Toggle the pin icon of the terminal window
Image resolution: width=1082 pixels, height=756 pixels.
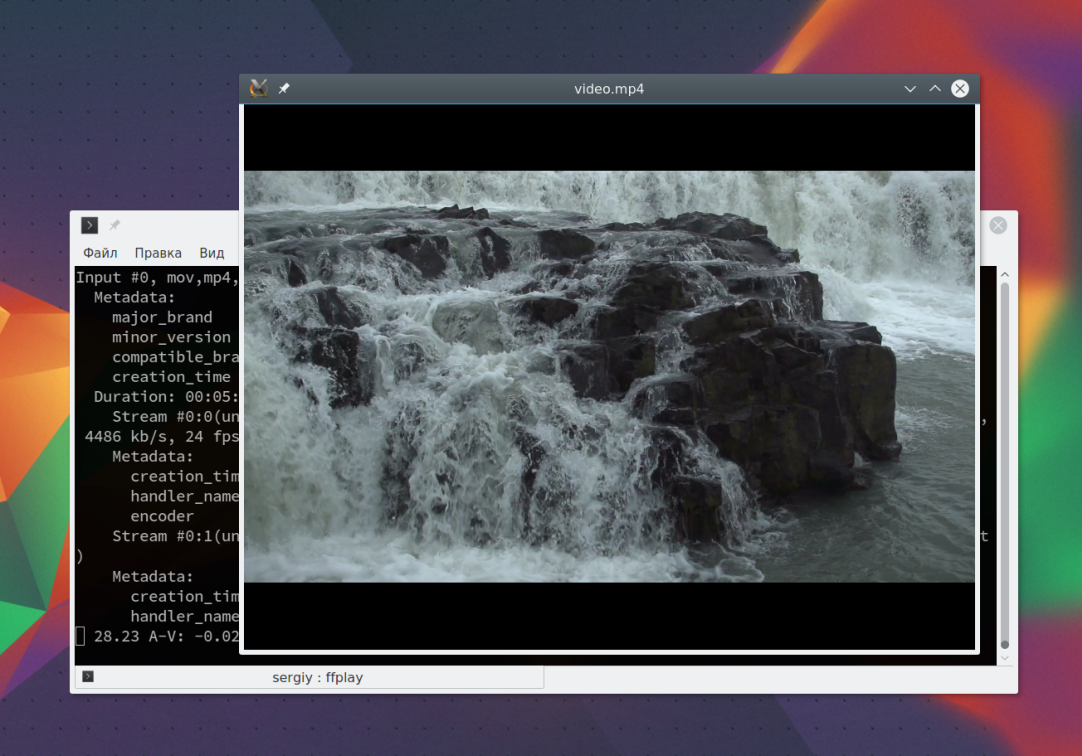click(x=115, y=225)
